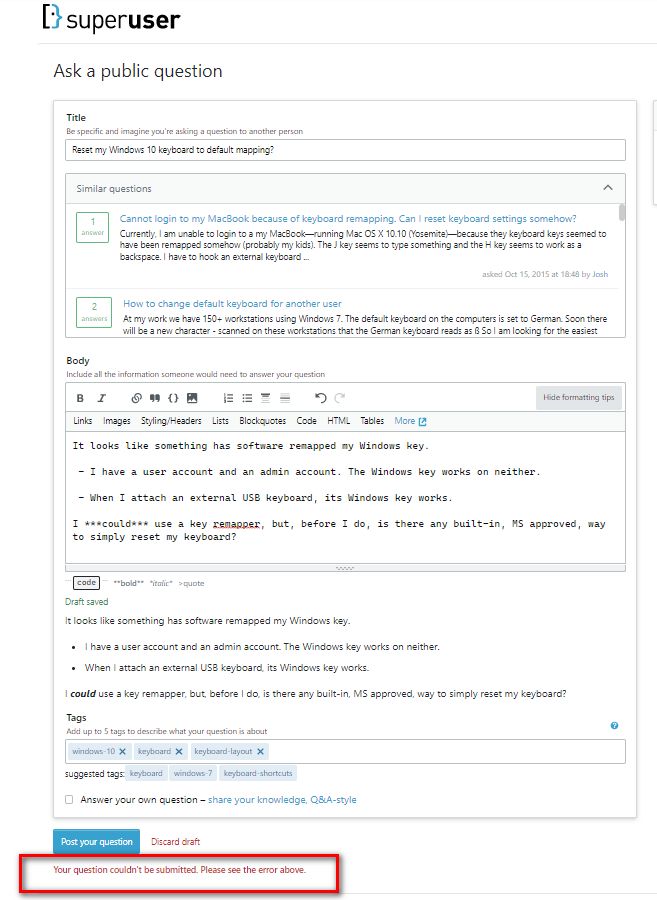Open the Lists formatting tip tab
Screen dimensions: 657x900
click(220, 421)
